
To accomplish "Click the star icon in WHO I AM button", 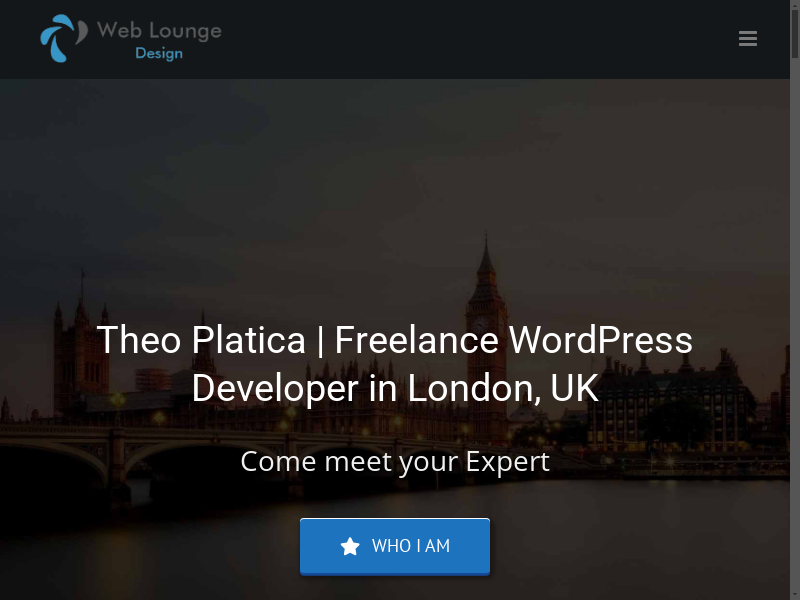I will (350, 546).
